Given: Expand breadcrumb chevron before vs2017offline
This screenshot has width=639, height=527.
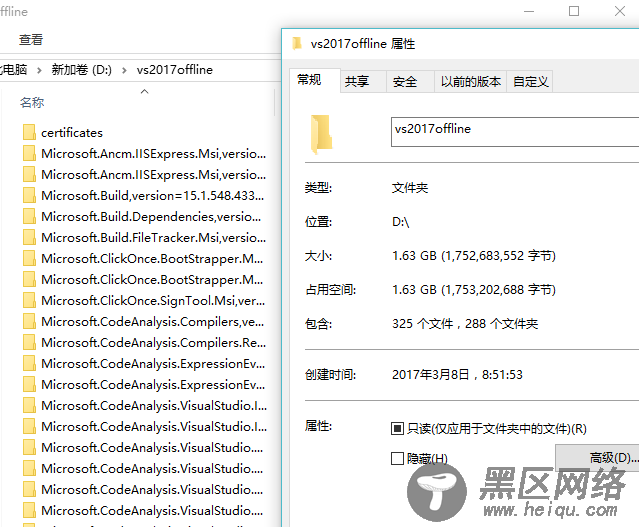Looking at the screenshot, I should coord(124,70).
